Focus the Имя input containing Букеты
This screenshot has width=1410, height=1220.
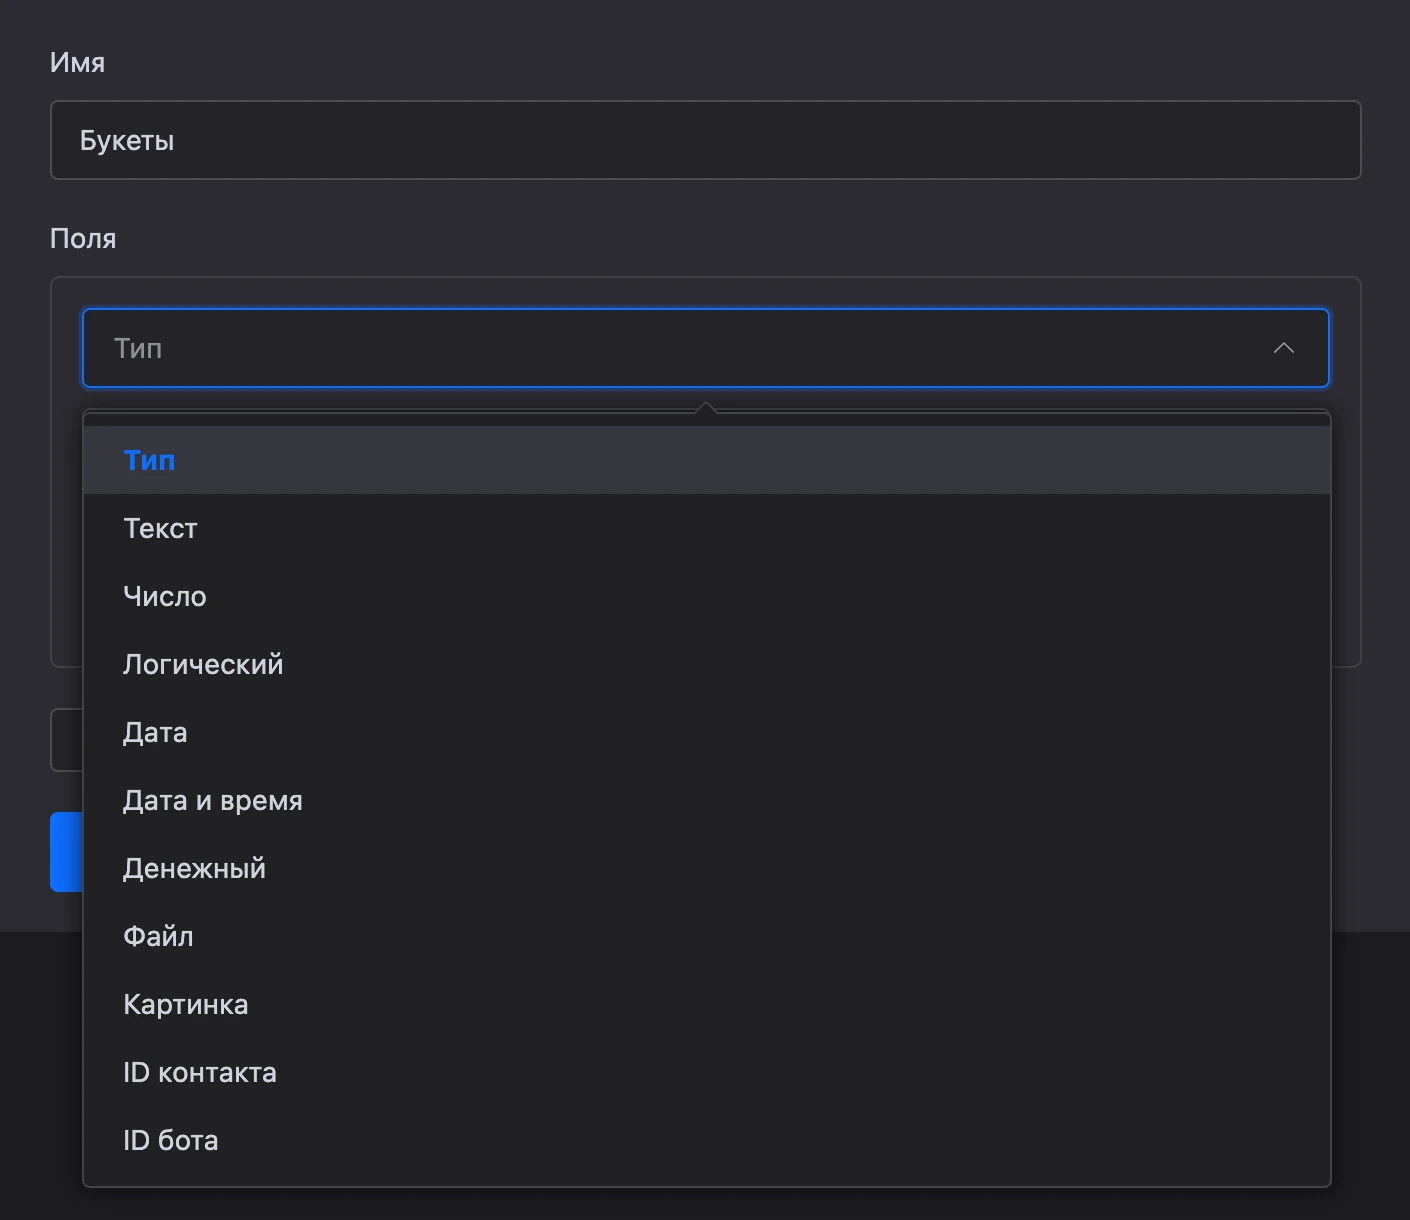click(706, 140)
